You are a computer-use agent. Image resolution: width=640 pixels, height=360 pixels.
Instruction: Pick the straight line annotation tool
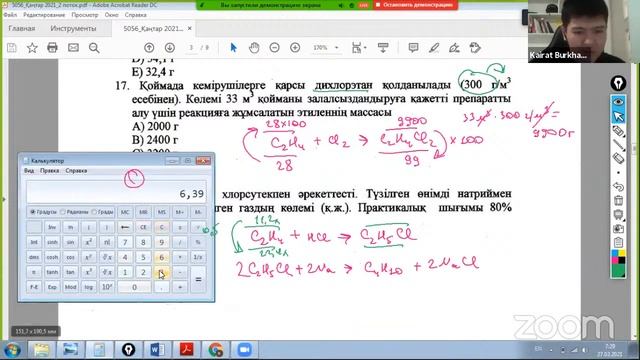[x=618, y=145]
